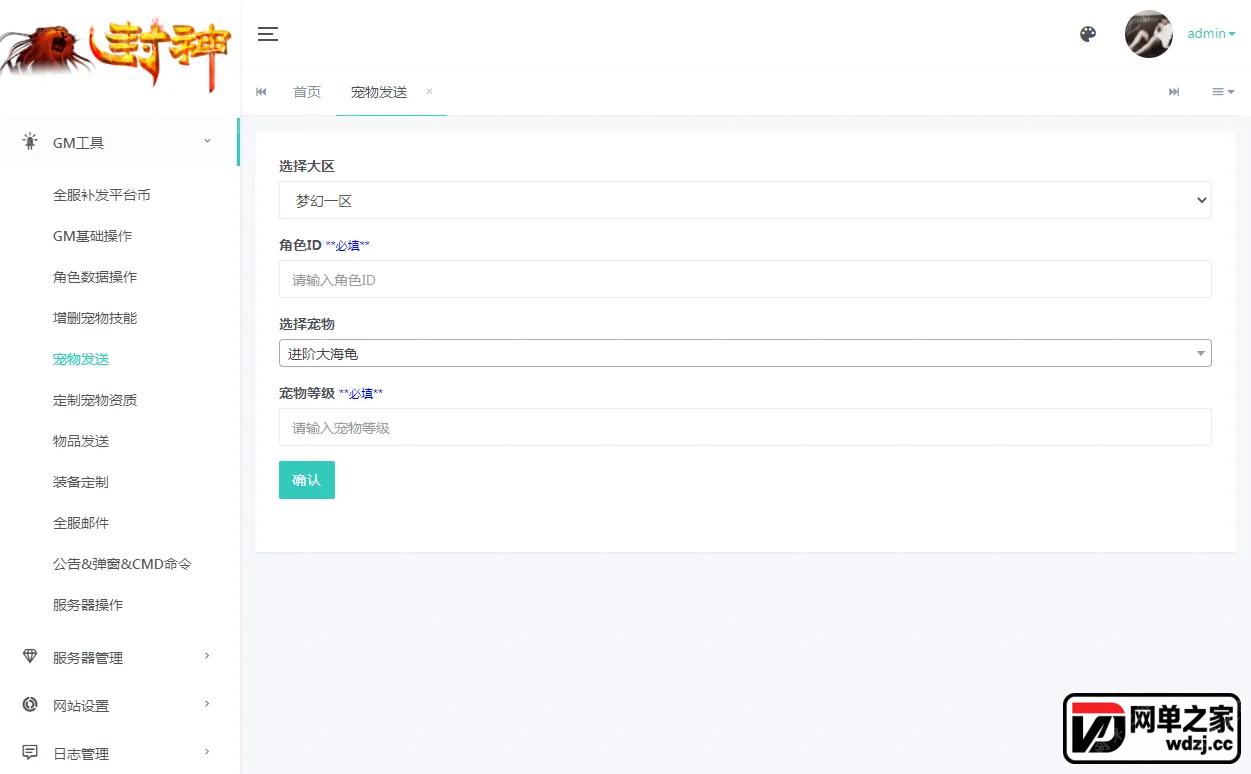
Task: Open the tab operations list menu
Action: [1223, 92]
